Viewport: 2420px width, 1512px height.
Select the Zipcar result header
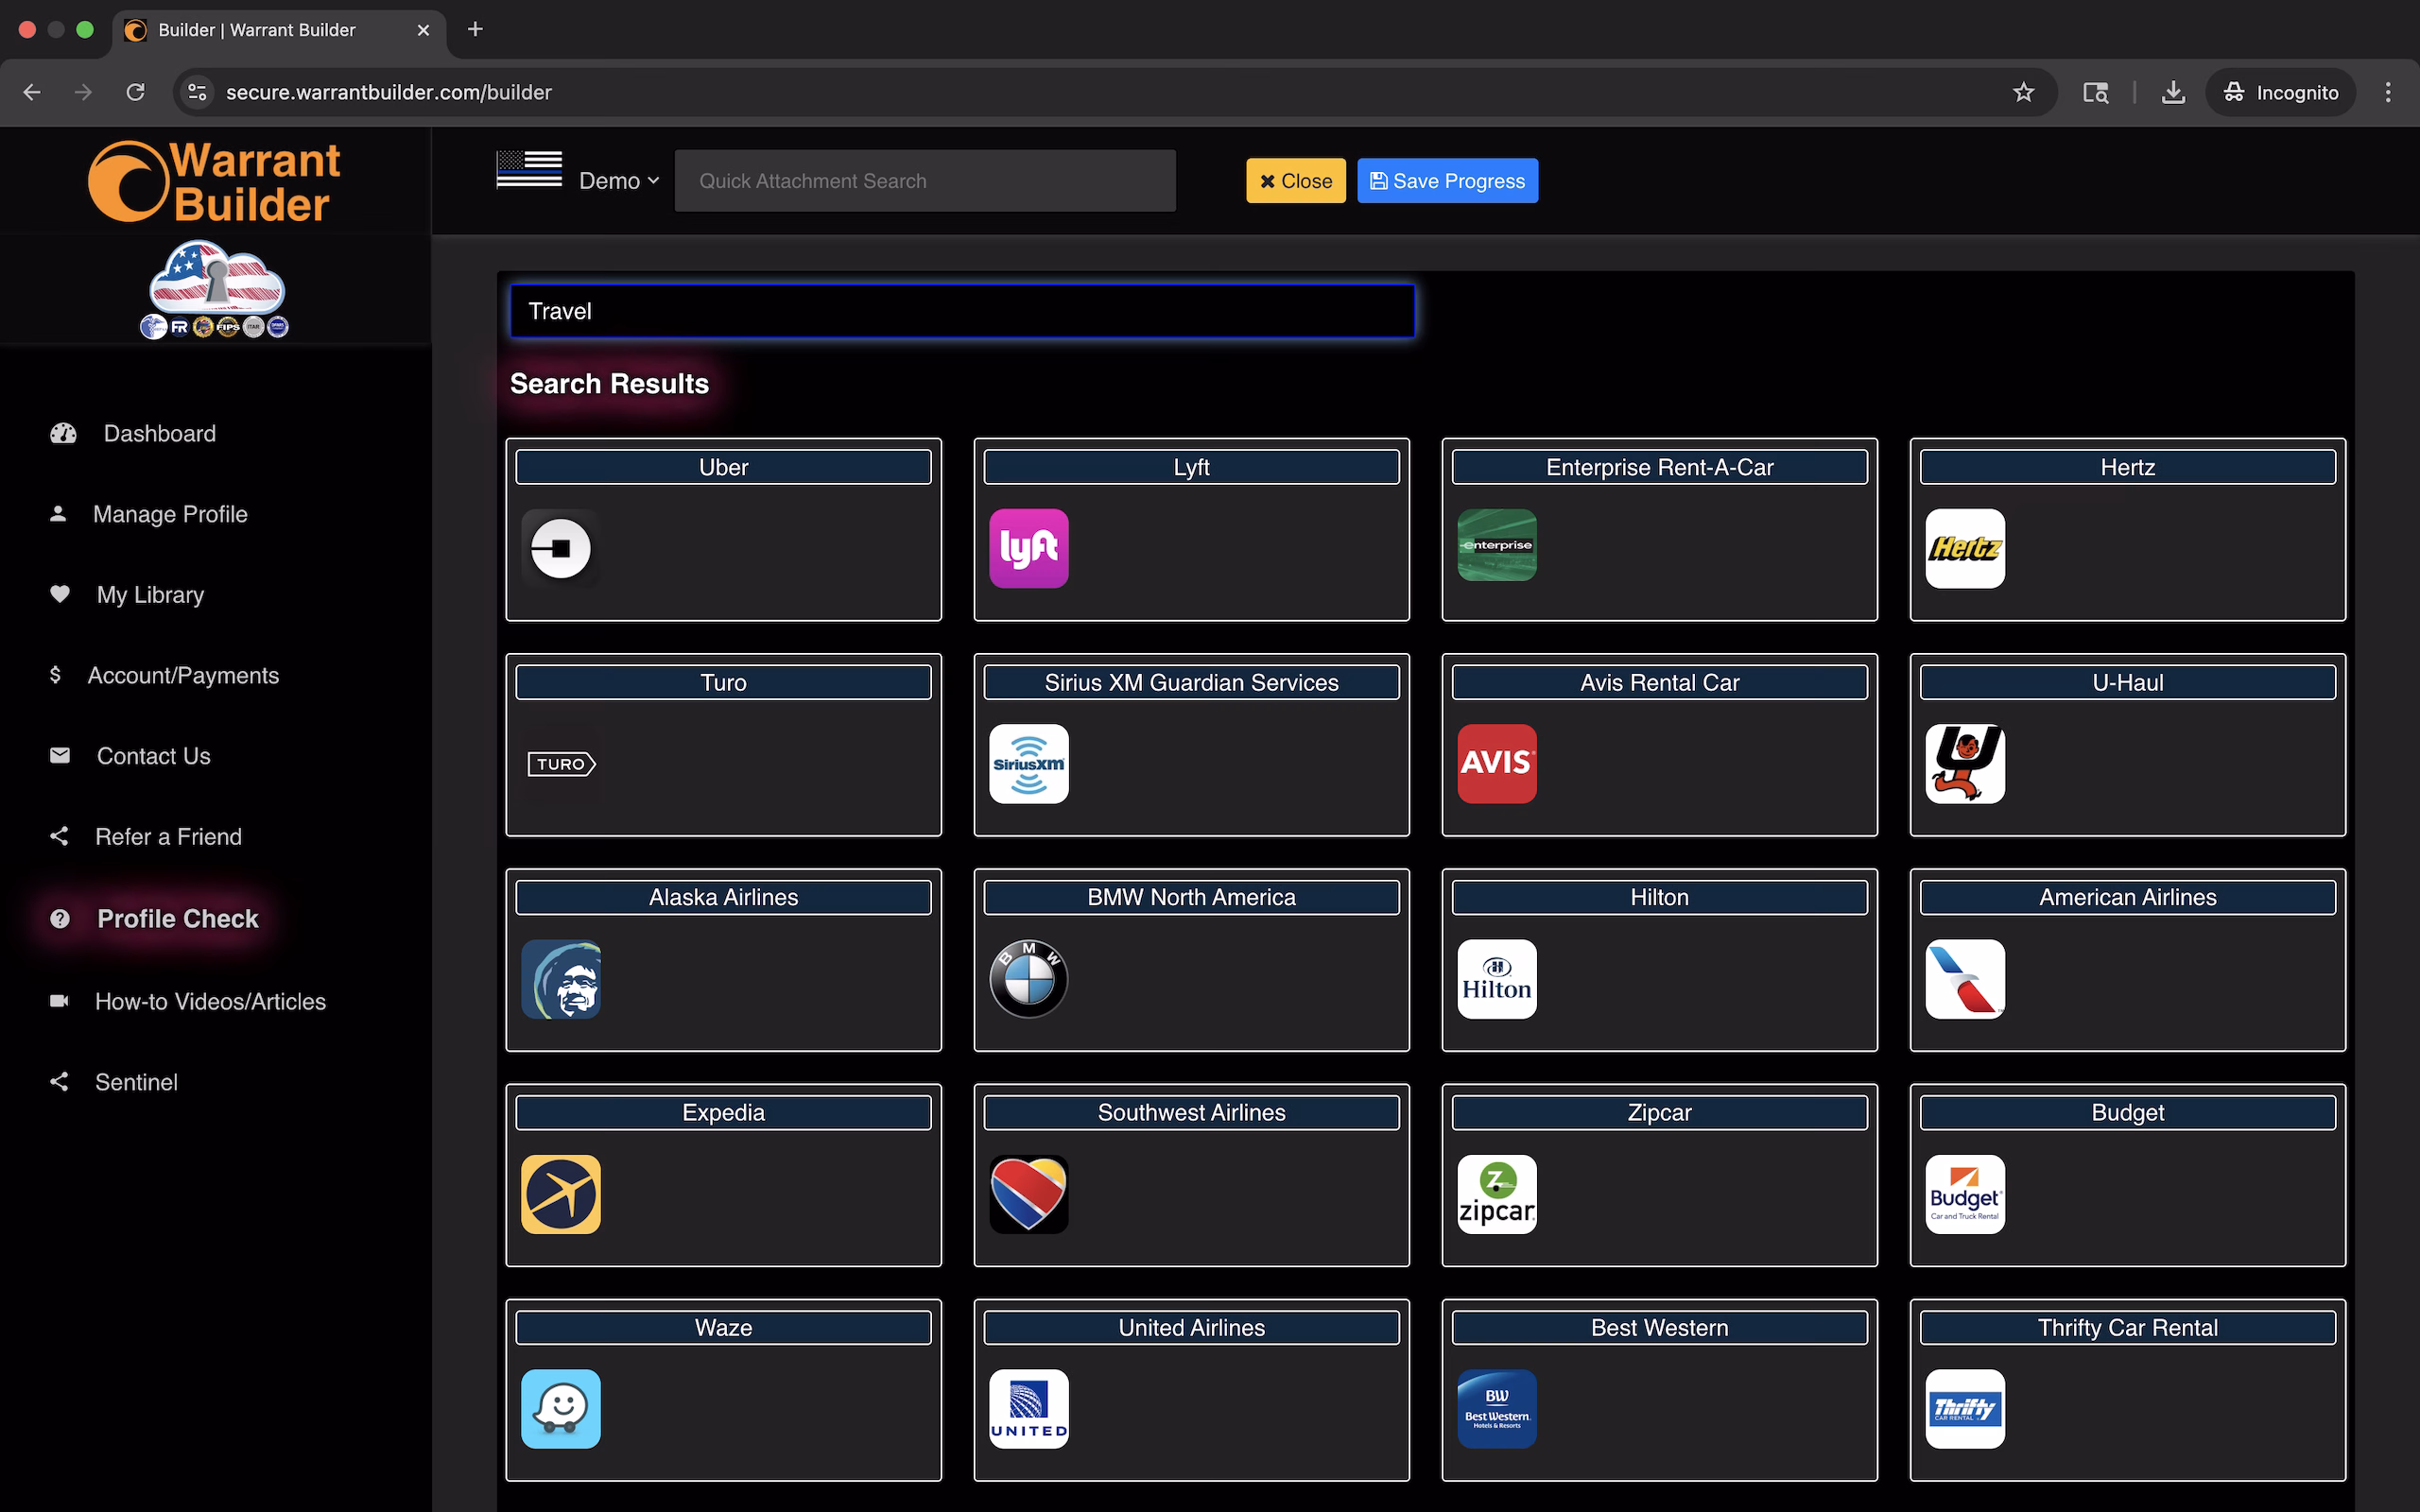tap(1658, 1112)
